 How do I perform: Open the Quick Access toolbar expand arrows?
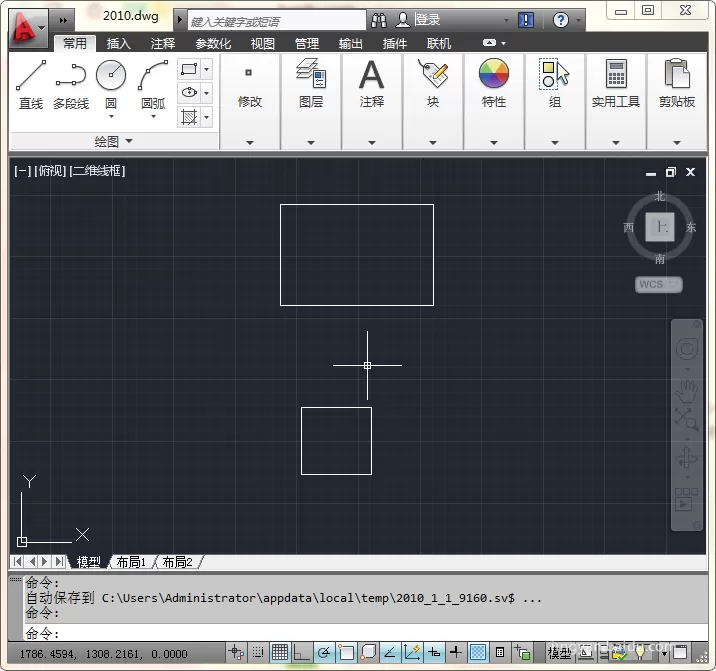63,20
